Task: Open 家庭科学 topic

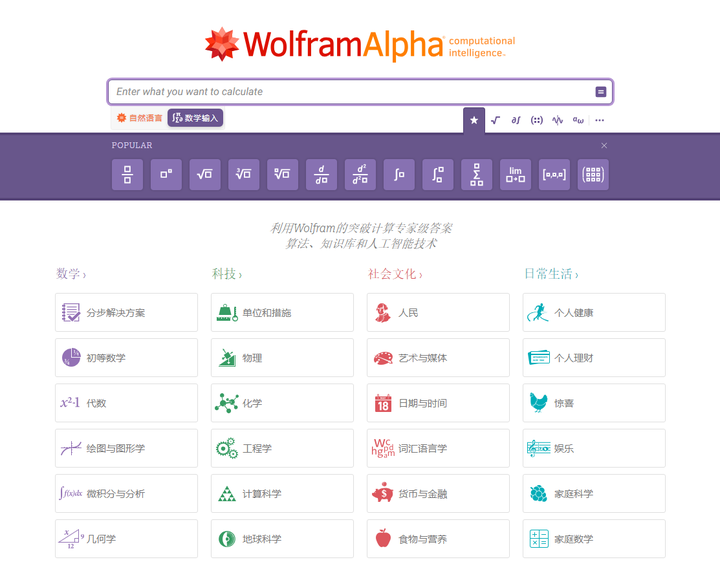Action: 594,494
